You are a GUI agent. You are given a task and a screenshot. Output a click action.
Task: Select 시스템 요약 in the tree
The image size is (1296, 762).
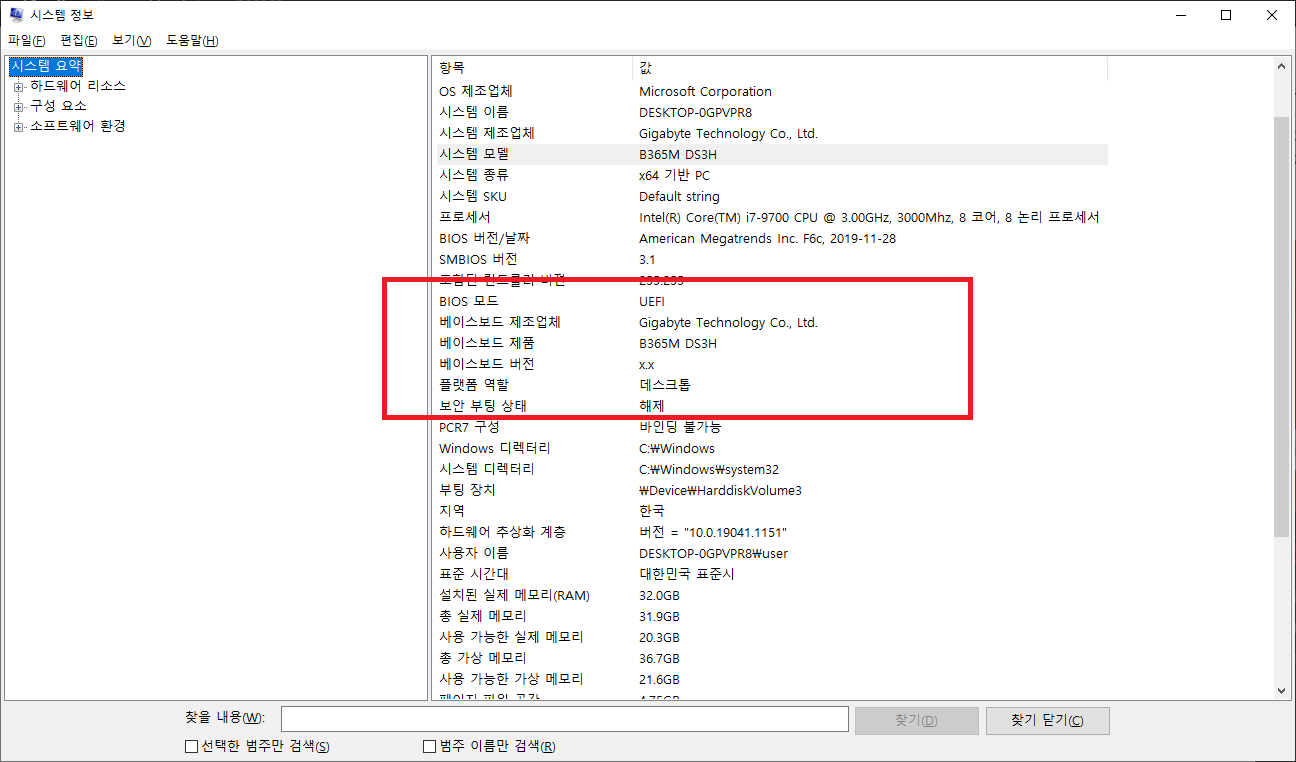(x=46, y=65)
